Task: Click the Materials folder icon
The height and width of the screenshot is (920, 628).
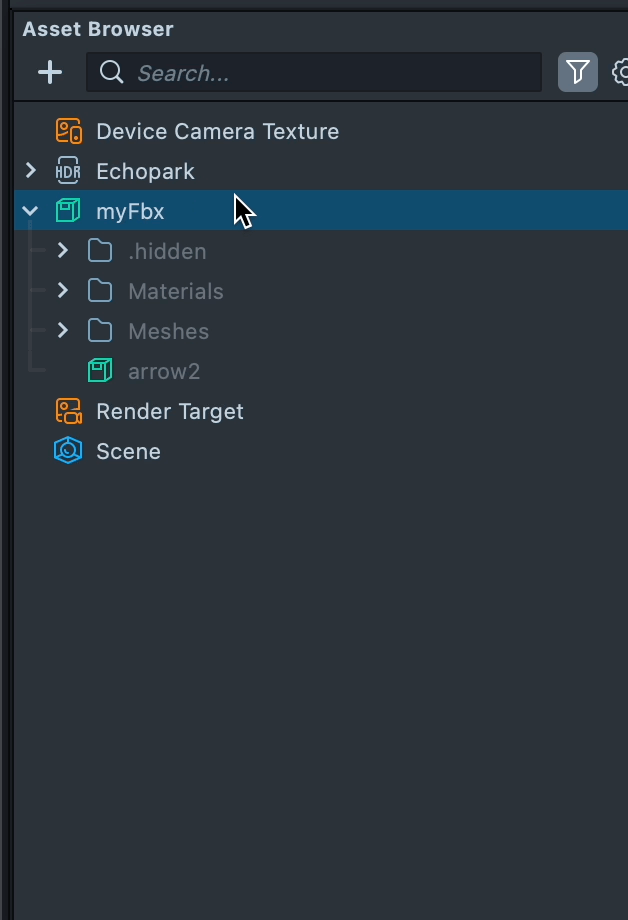Action: click(x=100, y=291)
